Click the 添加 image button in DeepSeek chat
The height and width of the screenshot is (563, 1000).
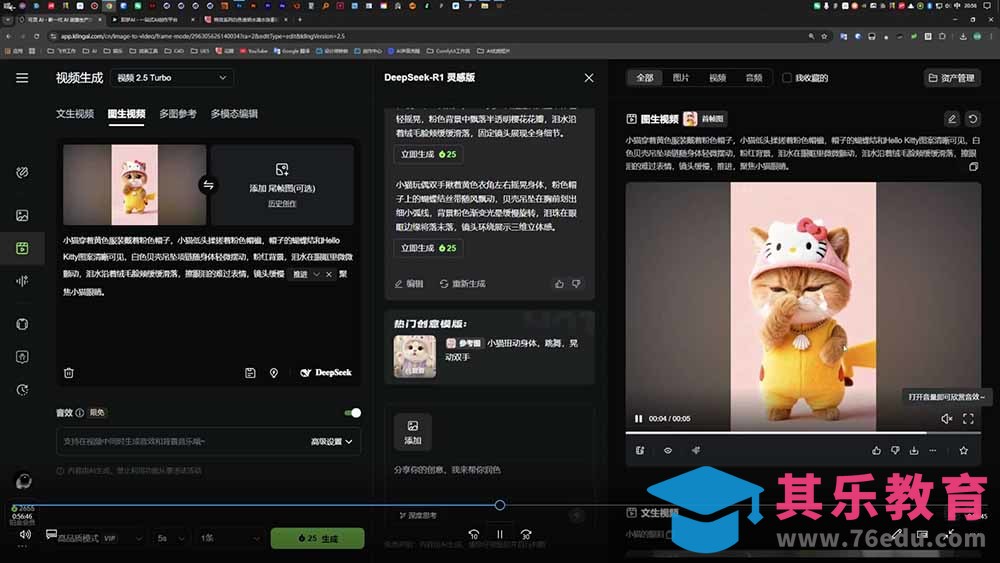pos(413,432)
